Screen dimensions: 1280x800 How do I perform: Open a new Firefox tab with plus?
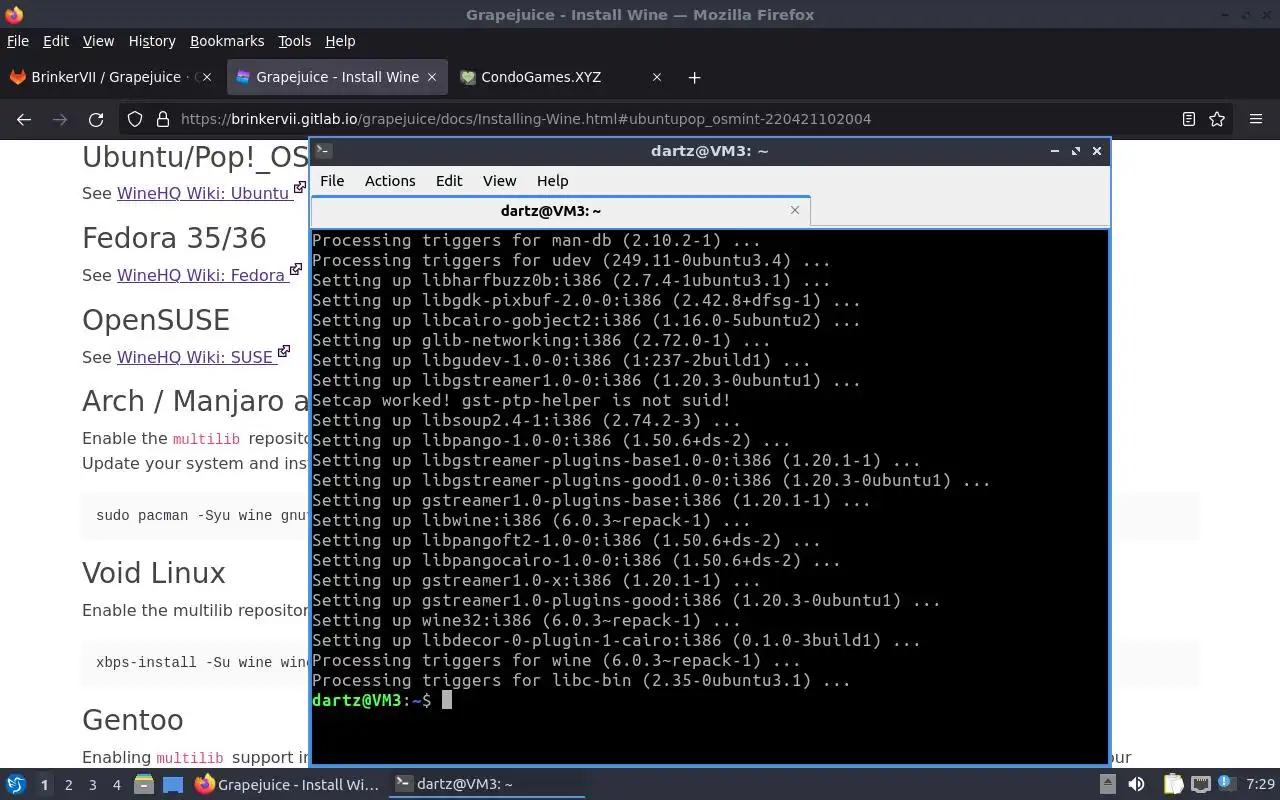(x=694, y=77)
